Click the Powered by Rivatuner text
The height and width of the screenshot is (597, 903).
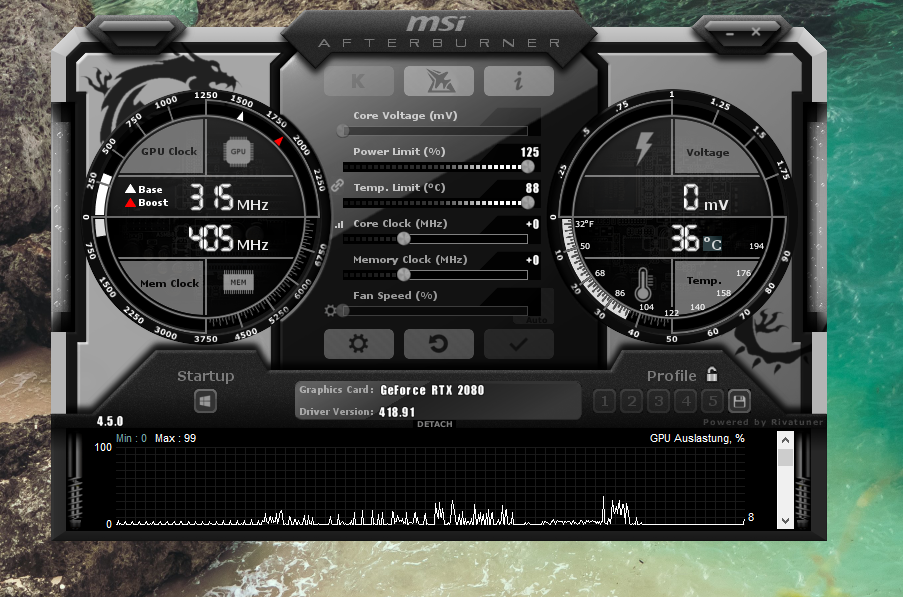click(763, 422)
